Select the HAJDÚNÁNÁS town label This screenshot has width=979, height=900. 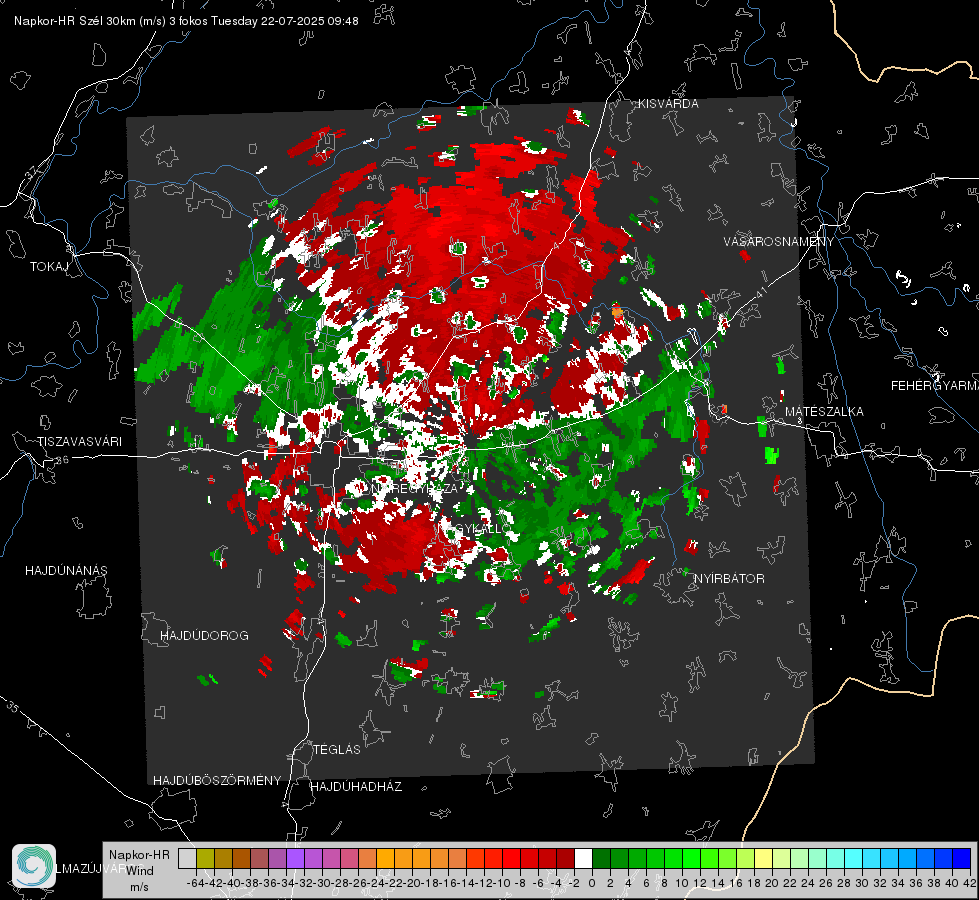point(66,571)
